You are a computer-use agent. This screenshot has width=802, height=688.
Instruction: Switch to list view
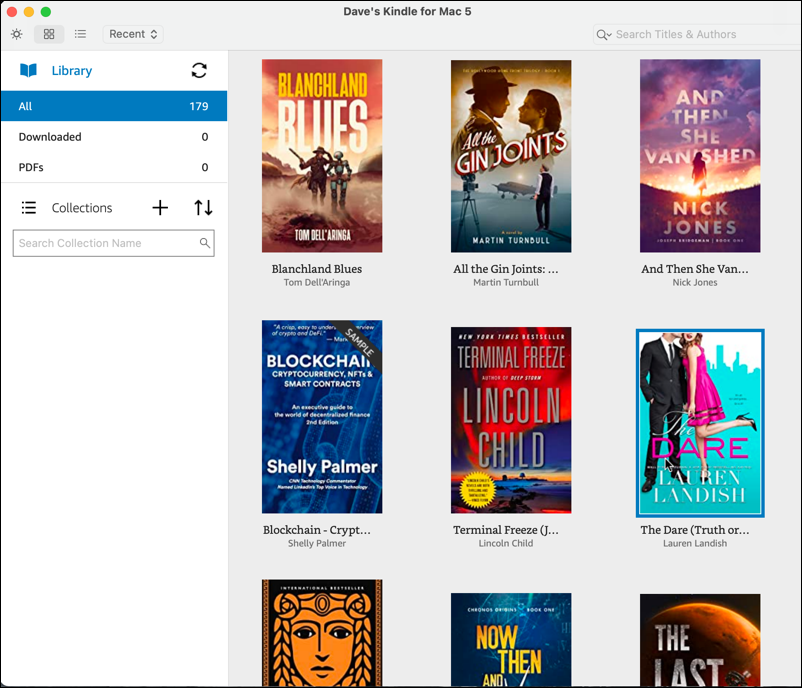80,34
